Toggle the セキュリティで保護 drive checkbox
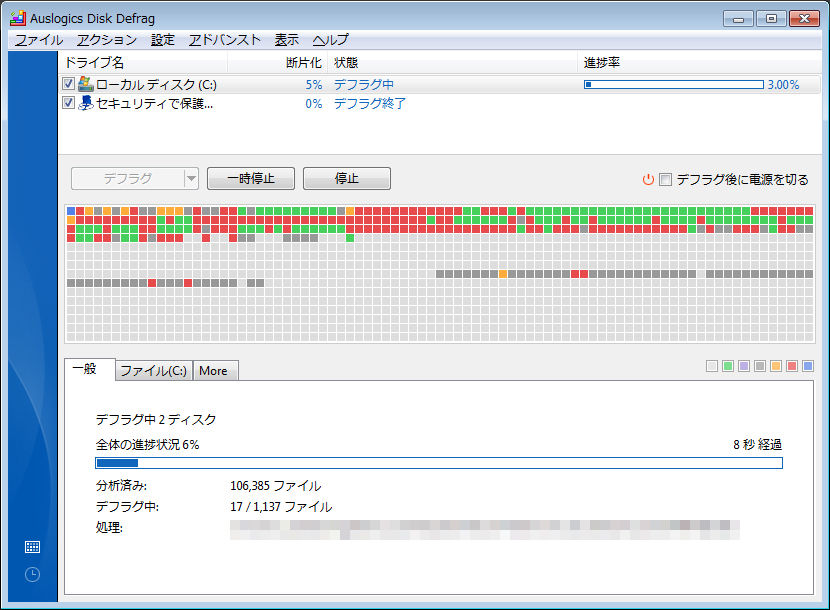Viewport: 830px width, 610px height. click(x=68, y=103)
